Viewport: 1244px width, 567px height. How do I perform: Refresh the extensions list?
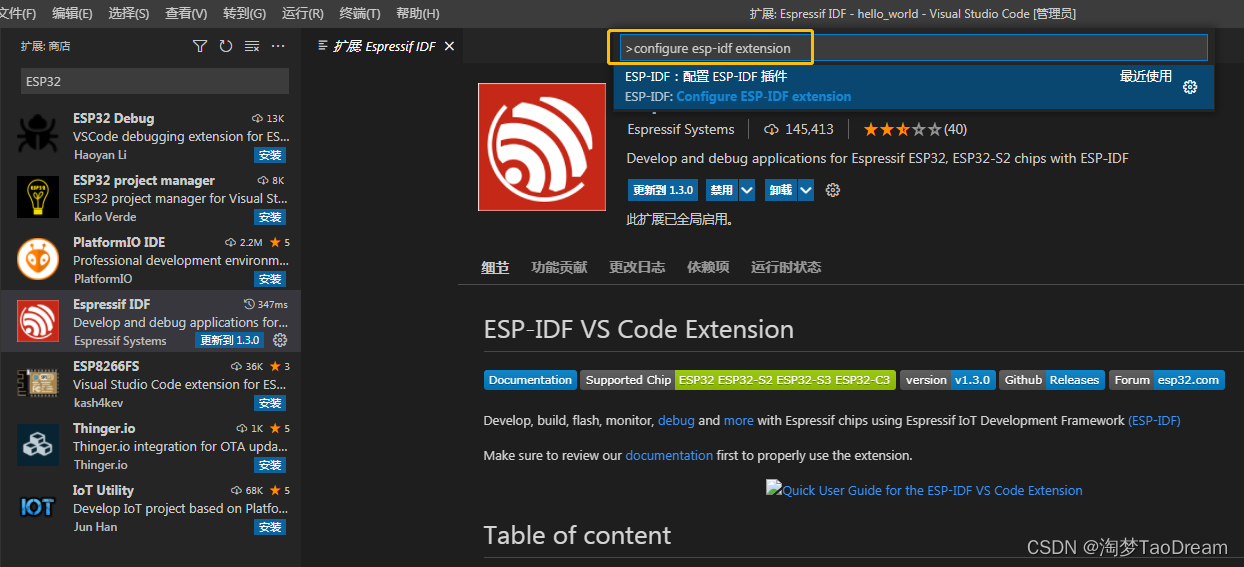[x=226, y=46]
